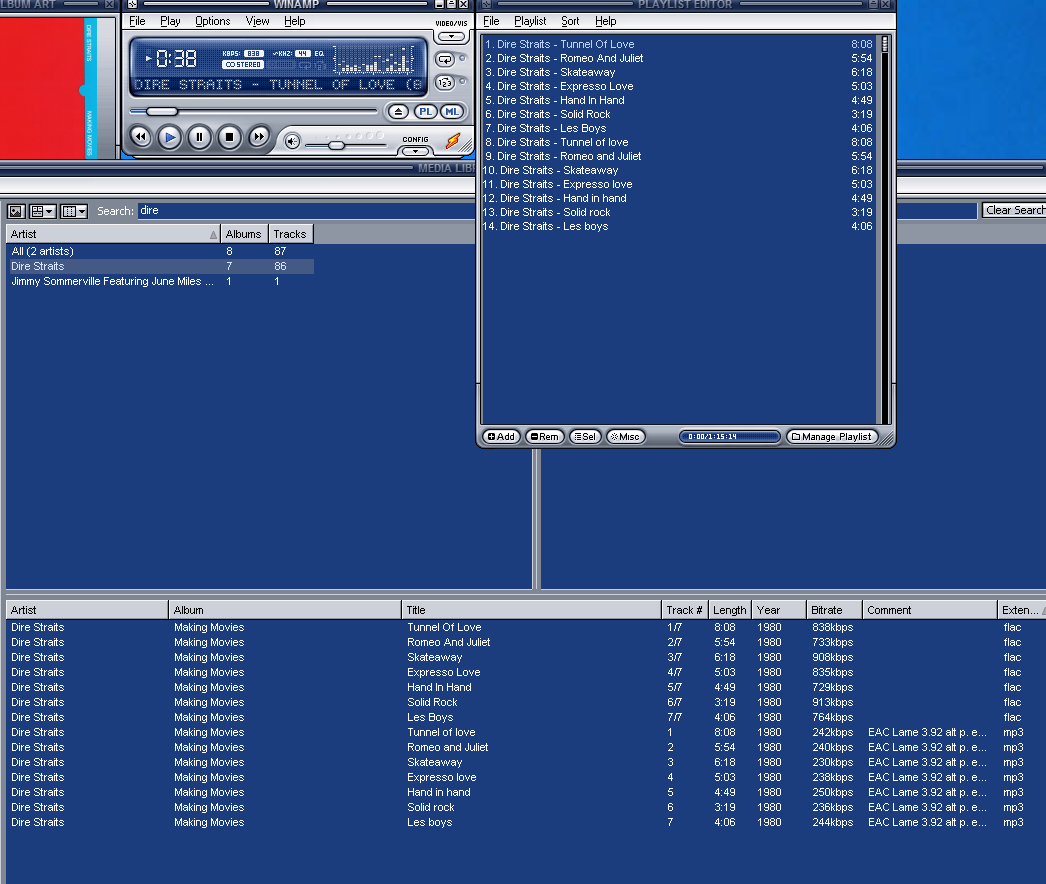Pause playback in Winamp
Image resolution: width=1046 pixels, height=884 pixels.
(x=199, y=137)
